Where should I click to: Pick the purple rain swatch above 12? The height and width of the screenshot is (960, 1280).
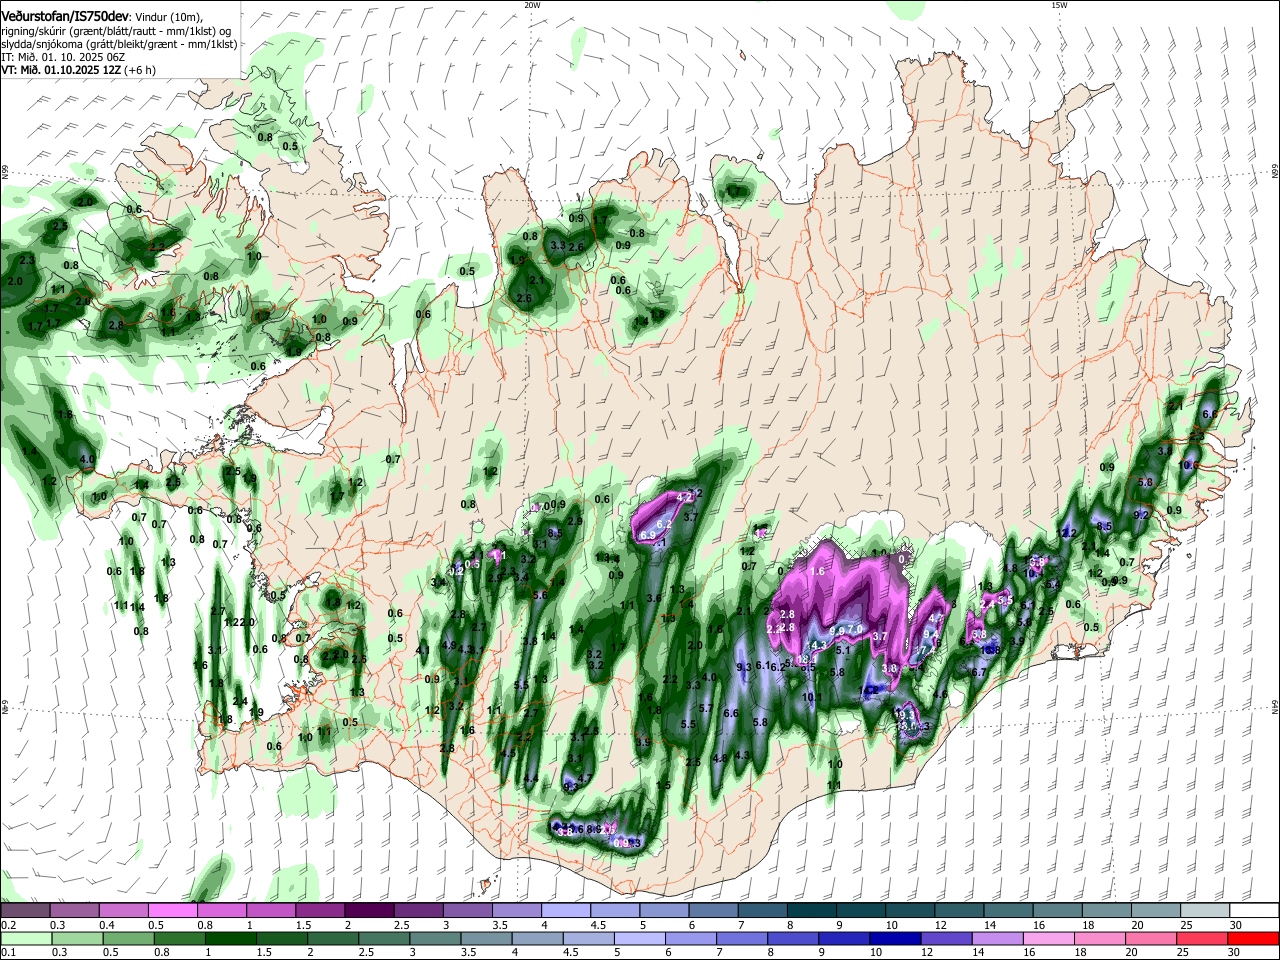point(948,938)
